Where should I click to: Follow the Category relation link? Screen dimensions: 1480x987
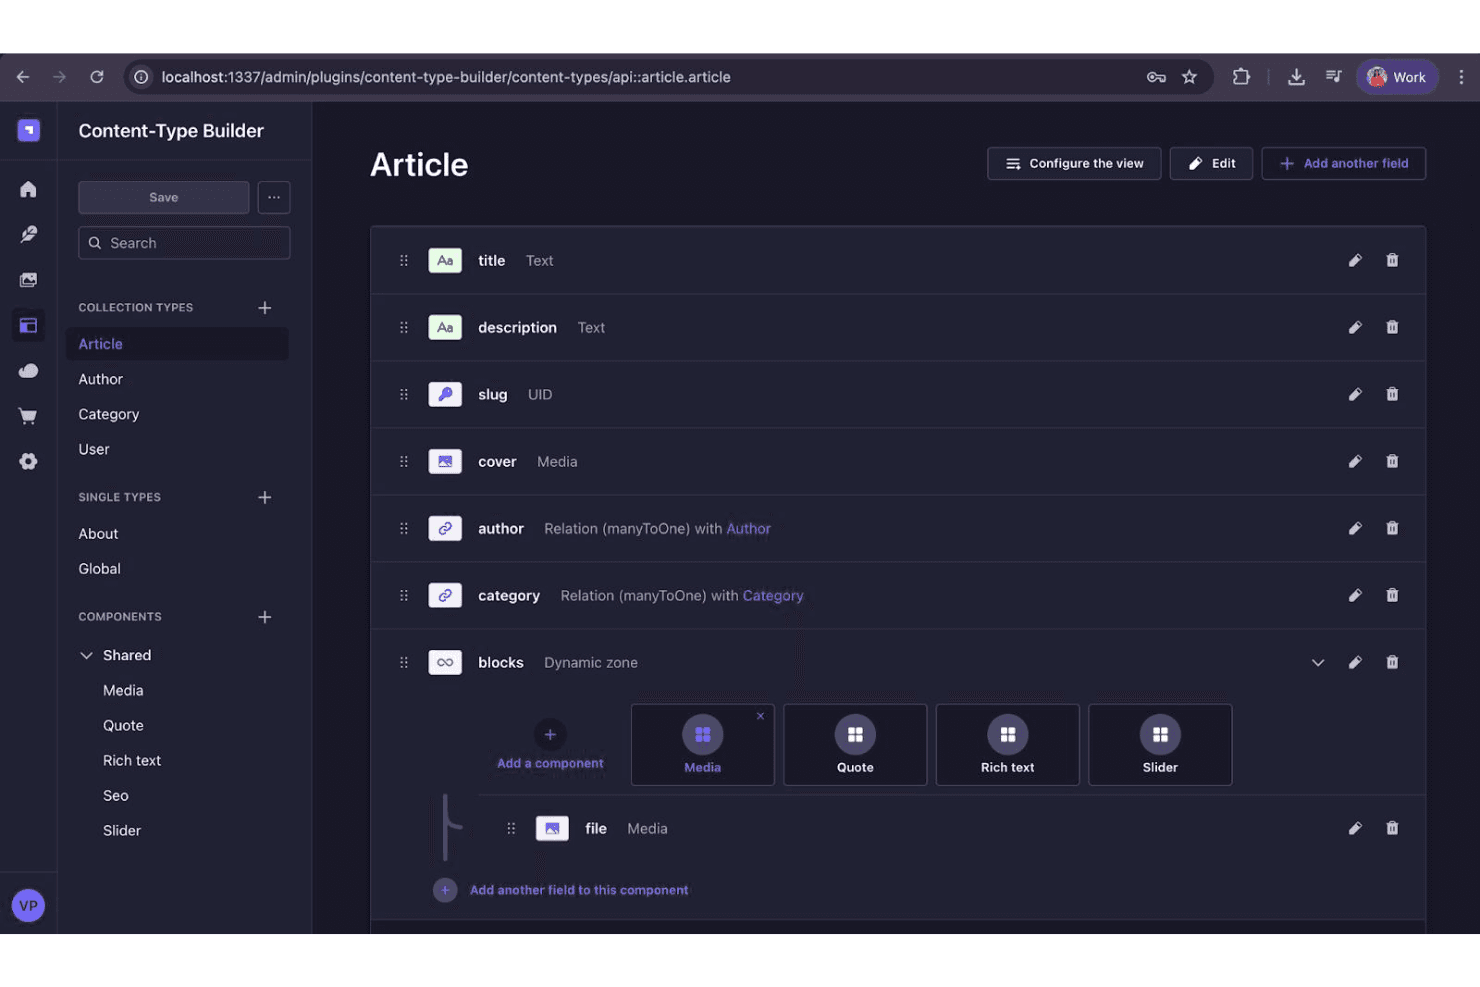[x=773, y=595]
